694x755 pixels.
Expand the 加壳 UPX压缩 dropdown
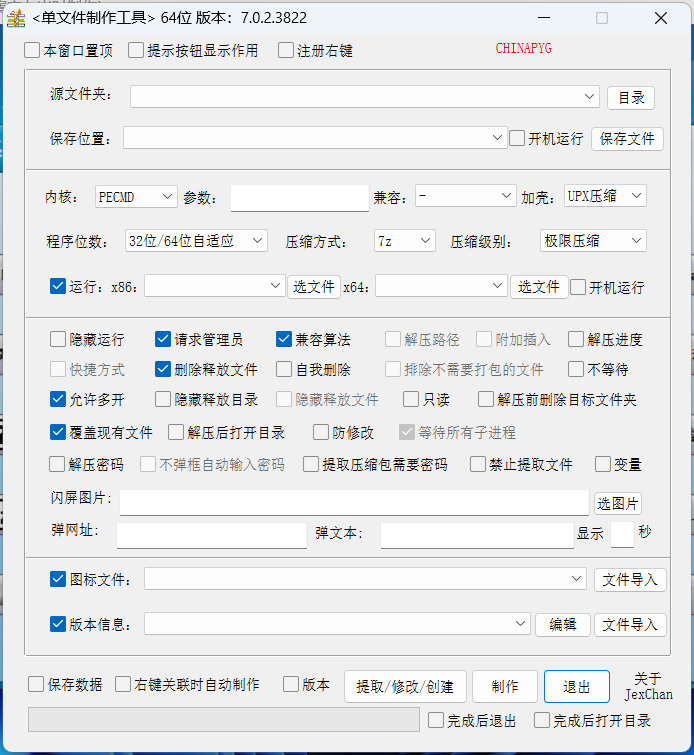coord(605,196)
